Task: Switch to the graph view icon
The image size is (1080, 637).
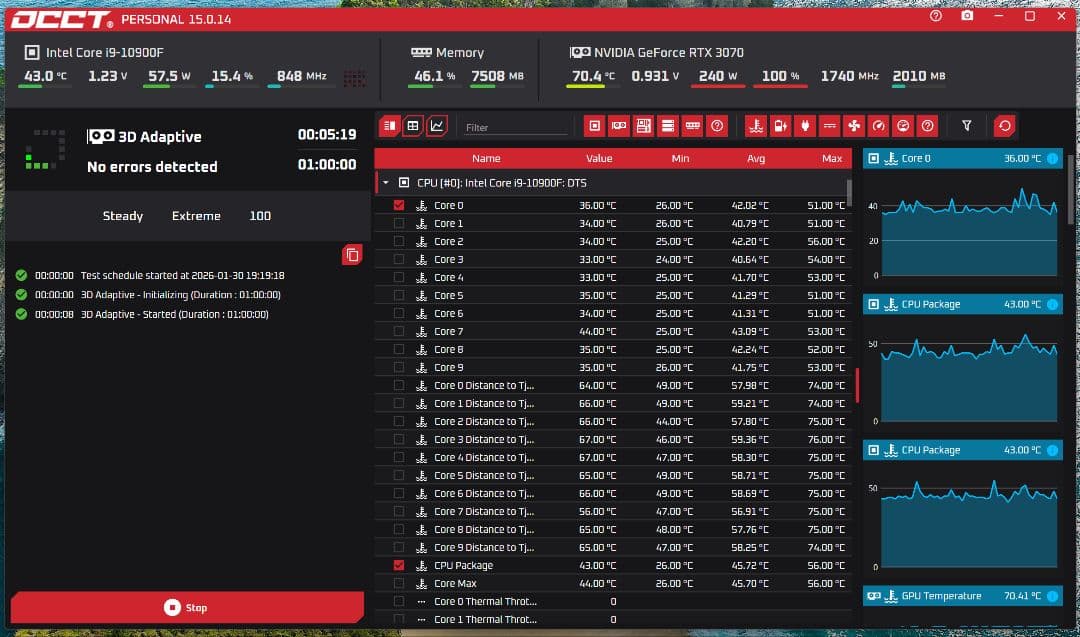Action: click(436, 126)
